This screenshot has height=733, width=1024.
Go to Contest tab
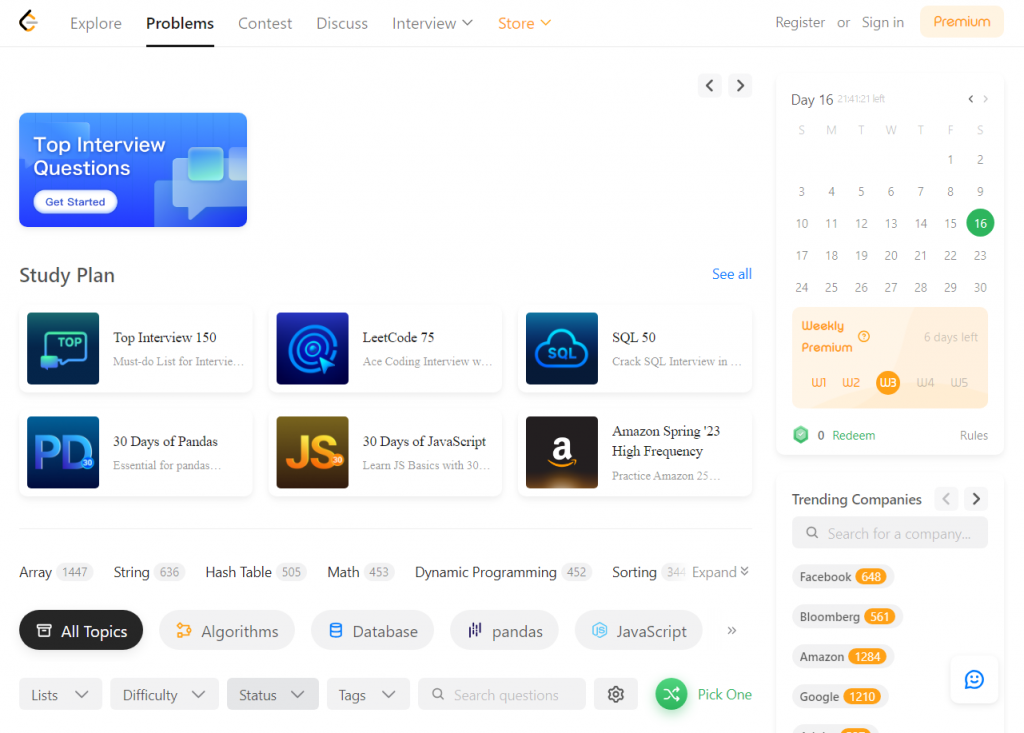click(264, 24)
